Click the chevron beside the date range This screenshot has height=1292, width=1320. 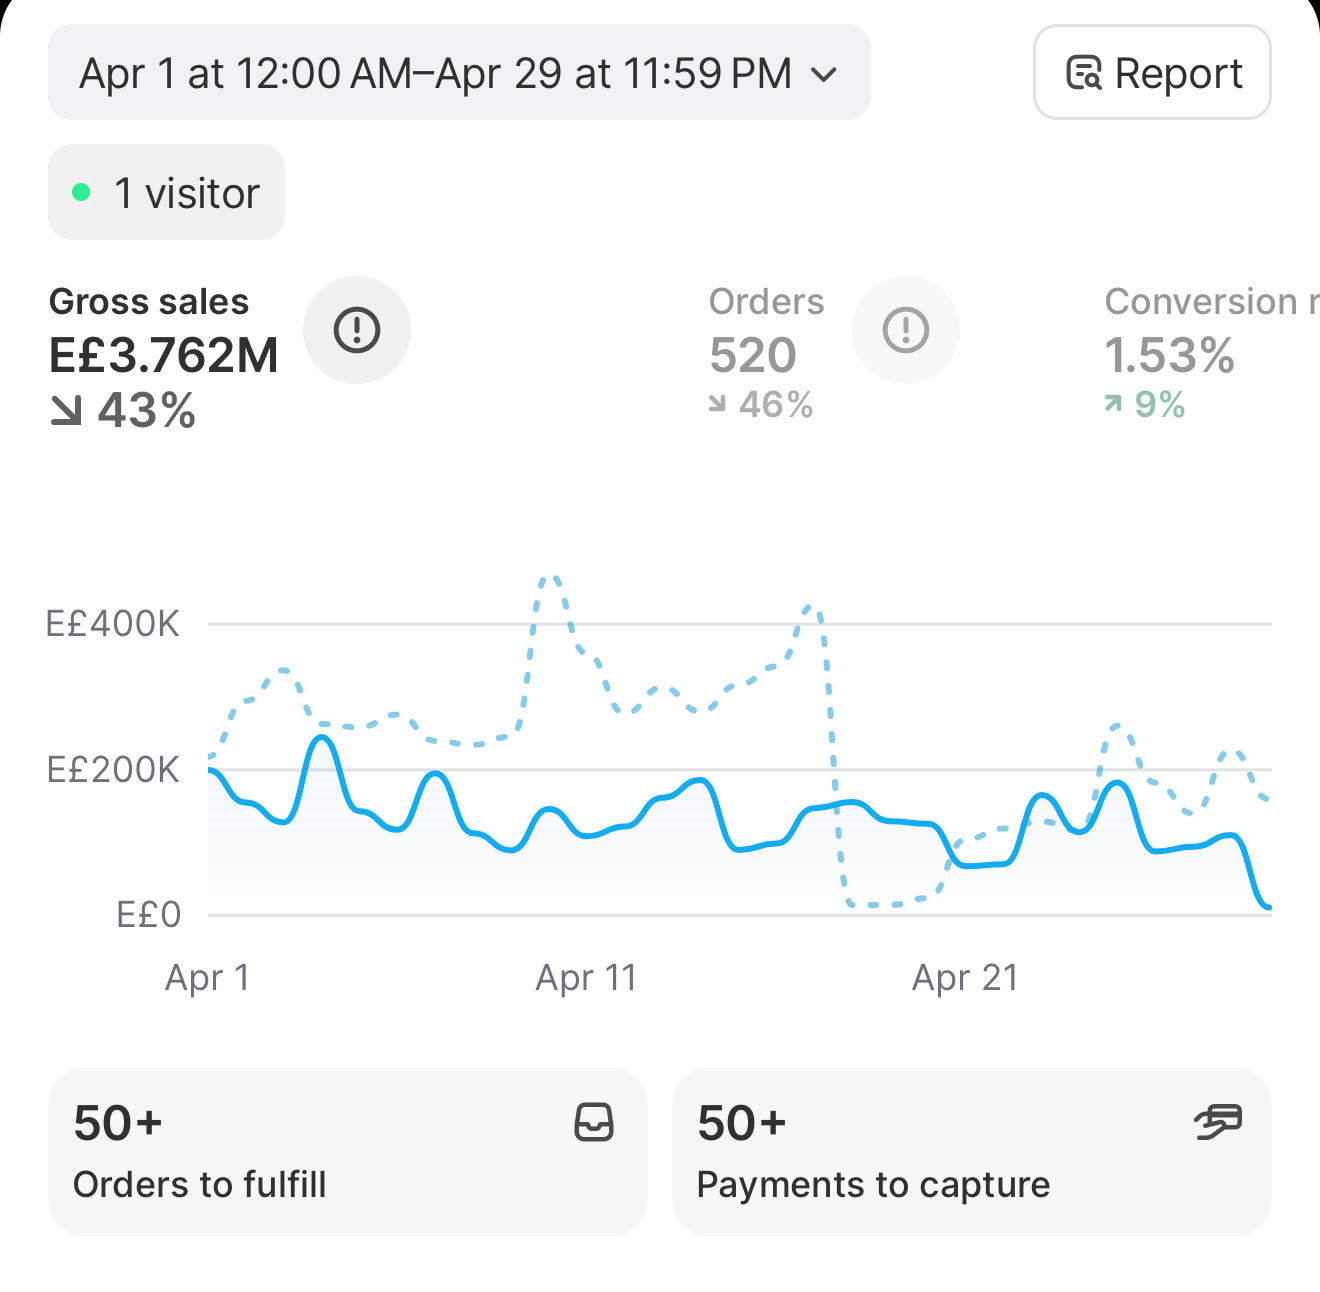pyautogui.click(x=823, y=74)
